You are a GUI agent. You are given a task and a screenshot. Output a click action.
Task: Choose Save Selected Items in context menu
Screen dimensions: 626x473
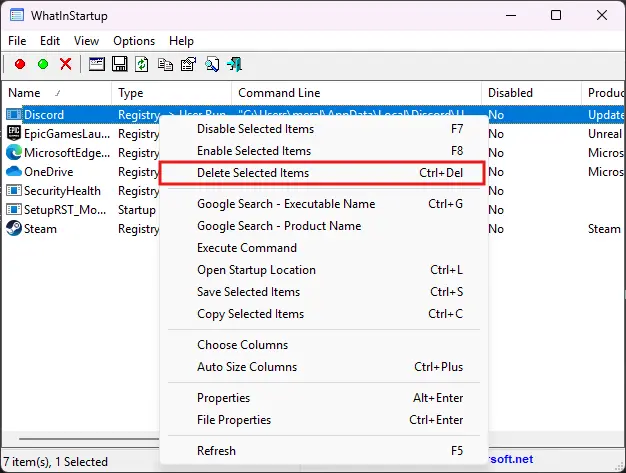point(323,292)
